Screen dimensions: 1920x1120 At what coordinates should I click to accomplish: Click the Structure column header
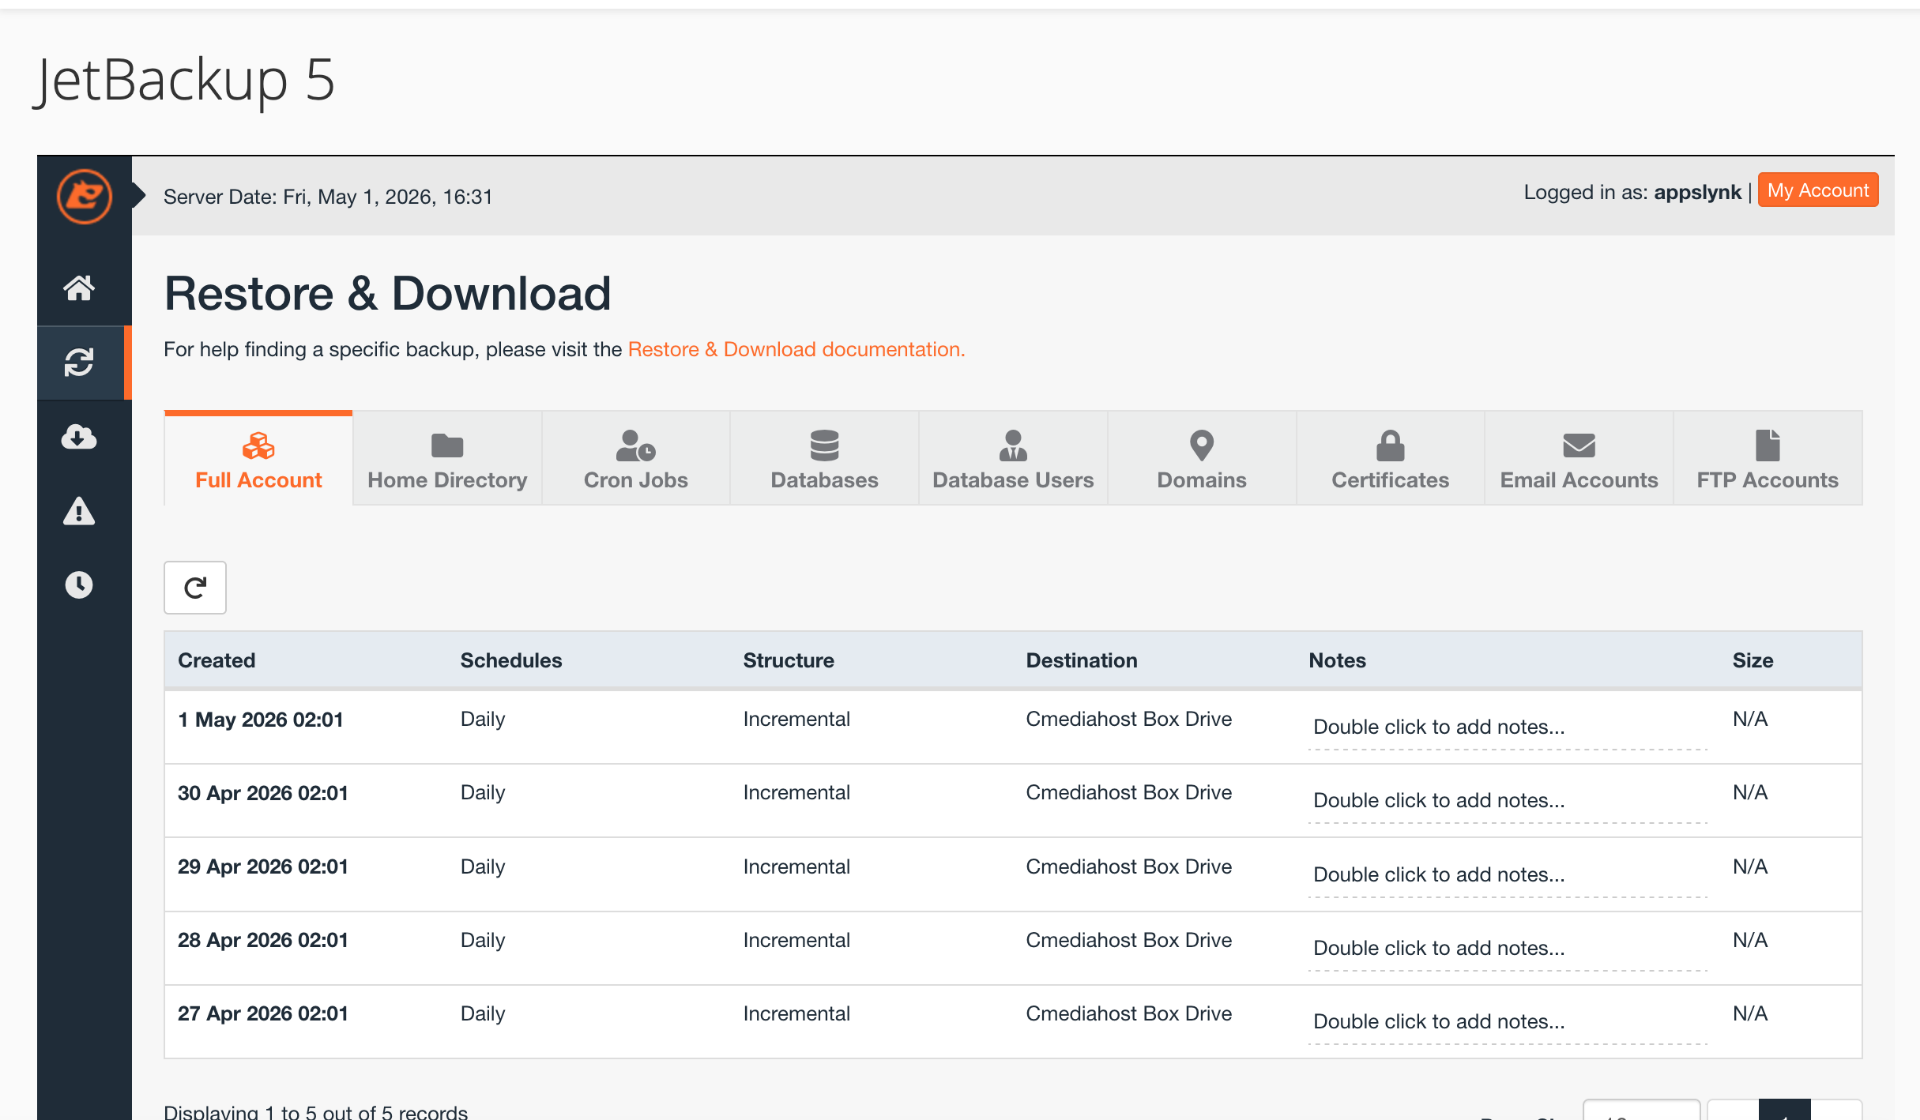pos(788,660)
